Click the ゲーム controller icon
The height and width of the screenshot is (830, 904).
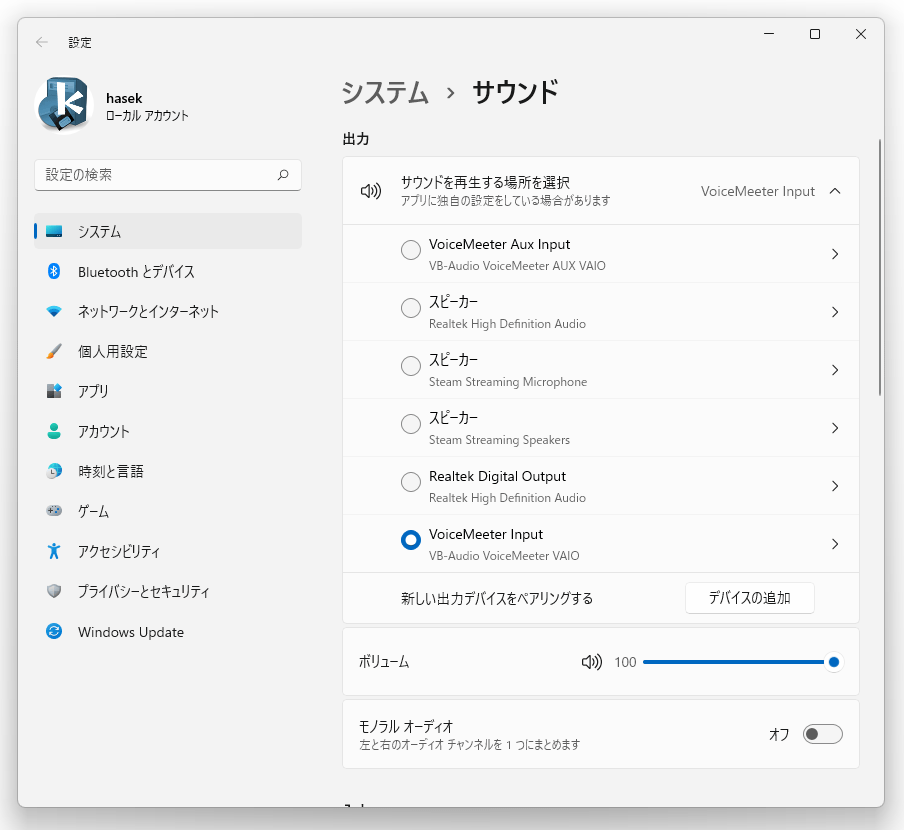pos(54,511)
